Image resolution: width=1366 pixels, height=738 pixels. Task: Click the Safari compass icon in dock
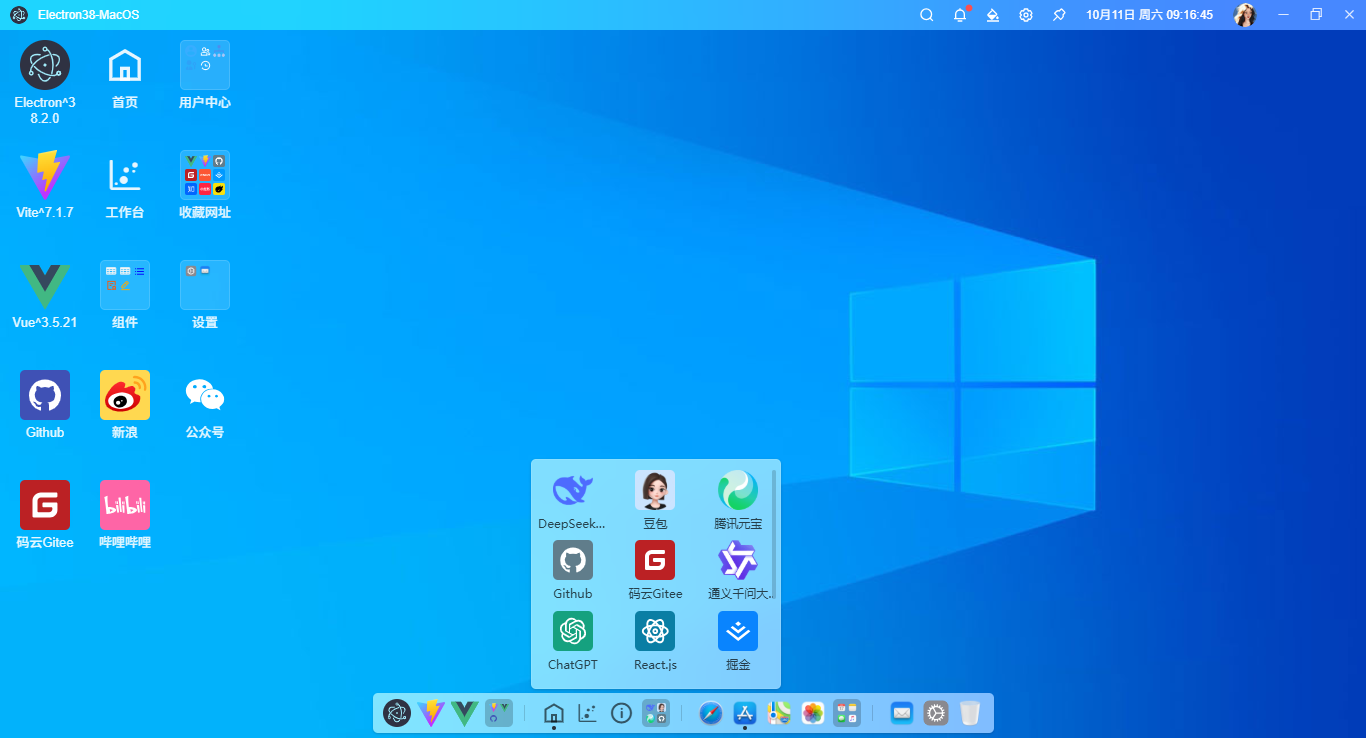(711, 713)
